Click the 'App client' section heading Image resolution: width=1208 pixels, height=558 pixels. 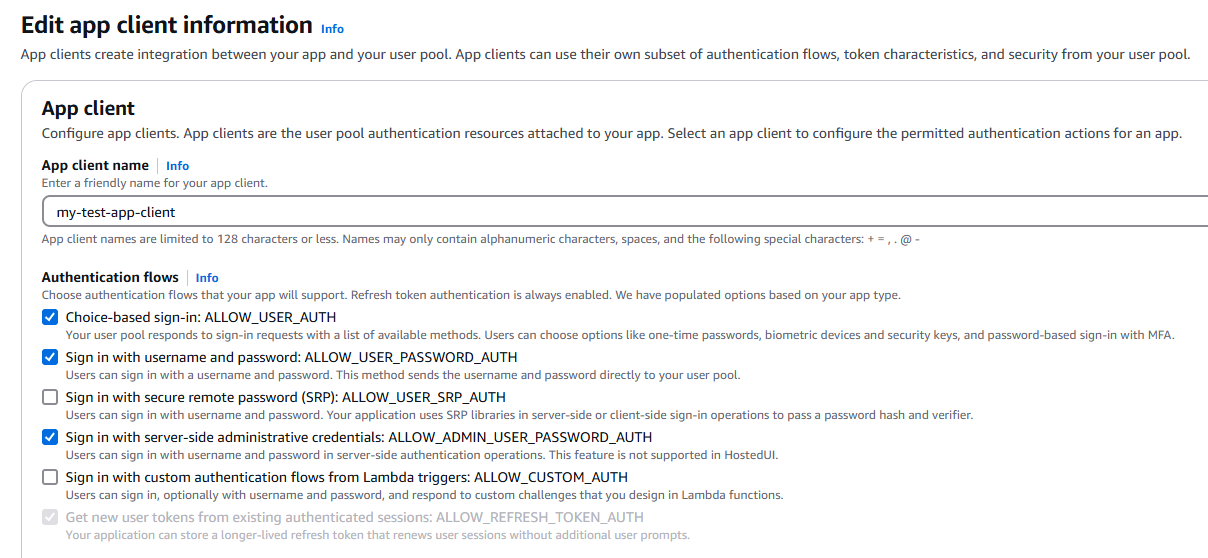pyautogui.click(x=88, y=108)
